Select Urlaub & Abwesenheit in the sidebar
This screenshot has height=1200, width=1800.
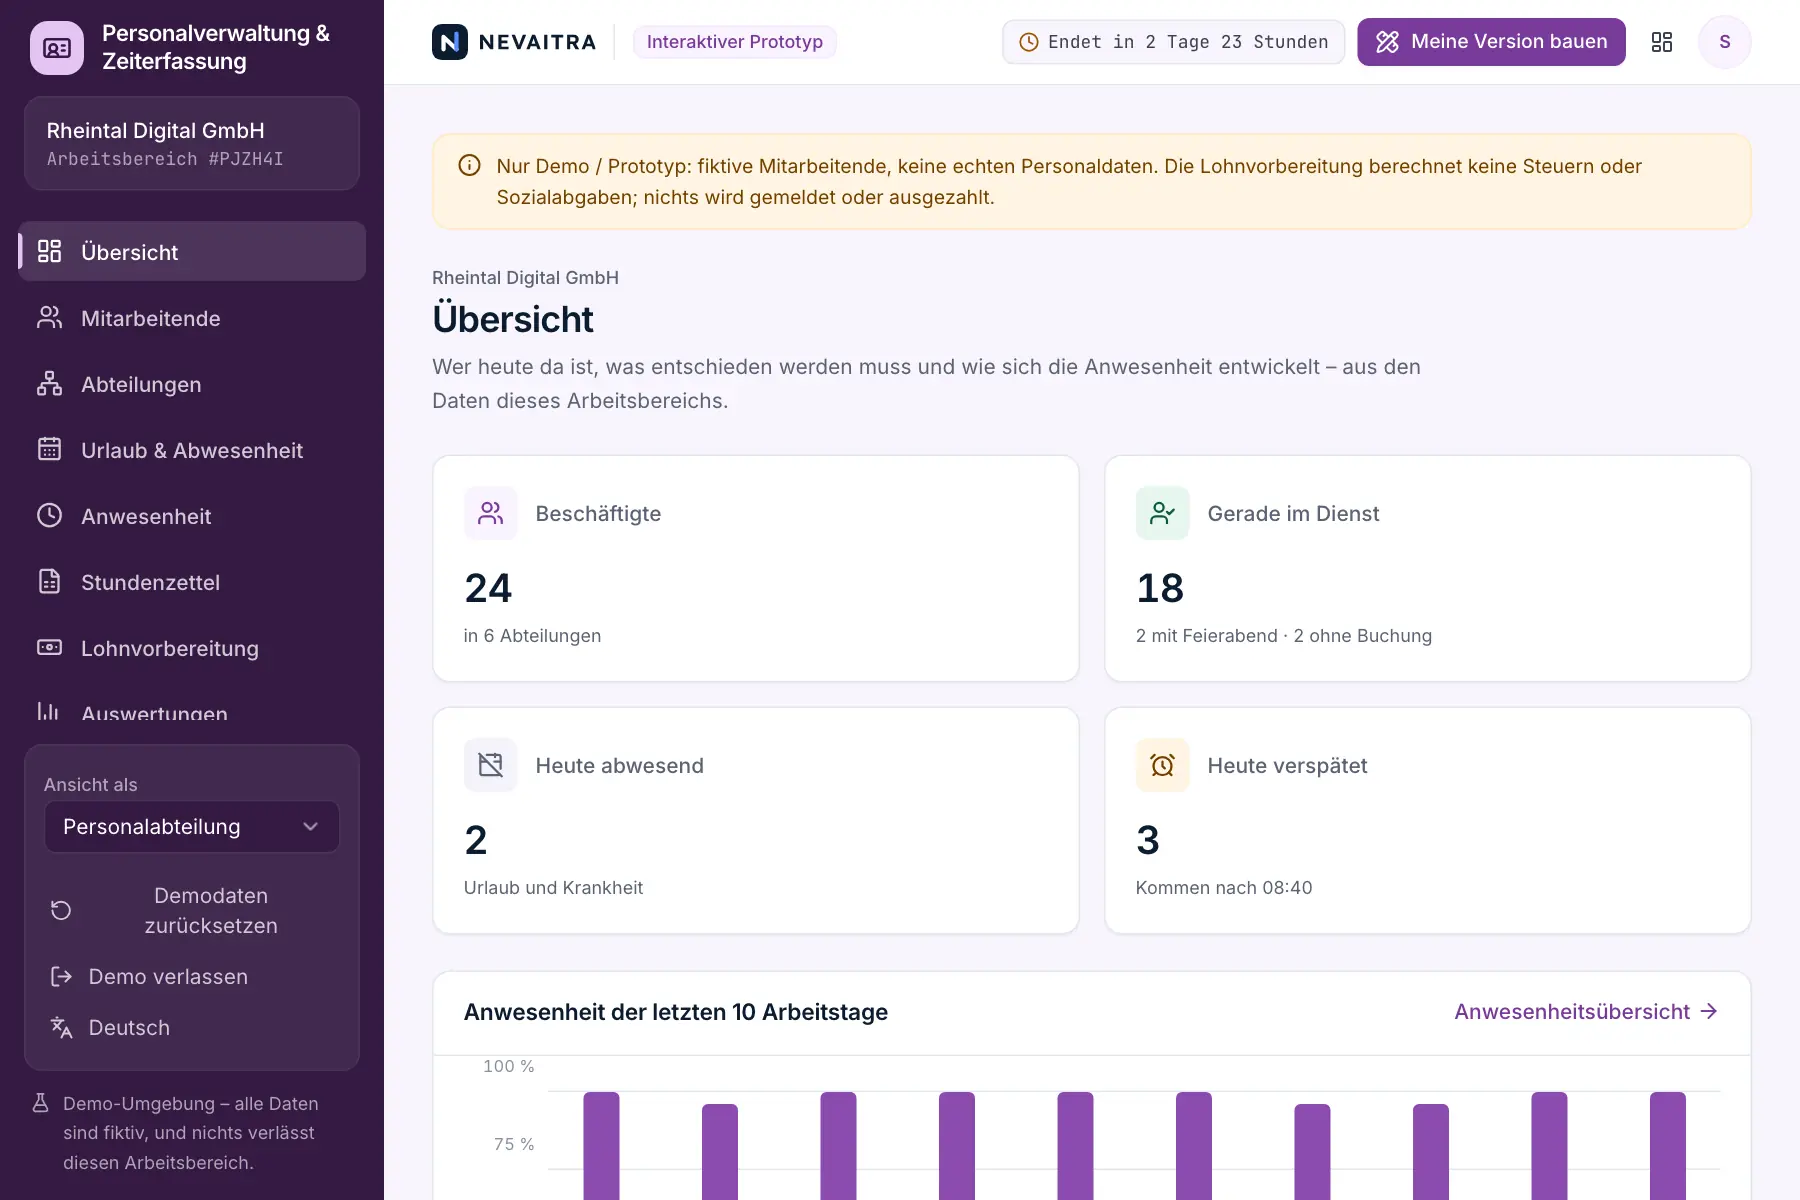[192, 450]
